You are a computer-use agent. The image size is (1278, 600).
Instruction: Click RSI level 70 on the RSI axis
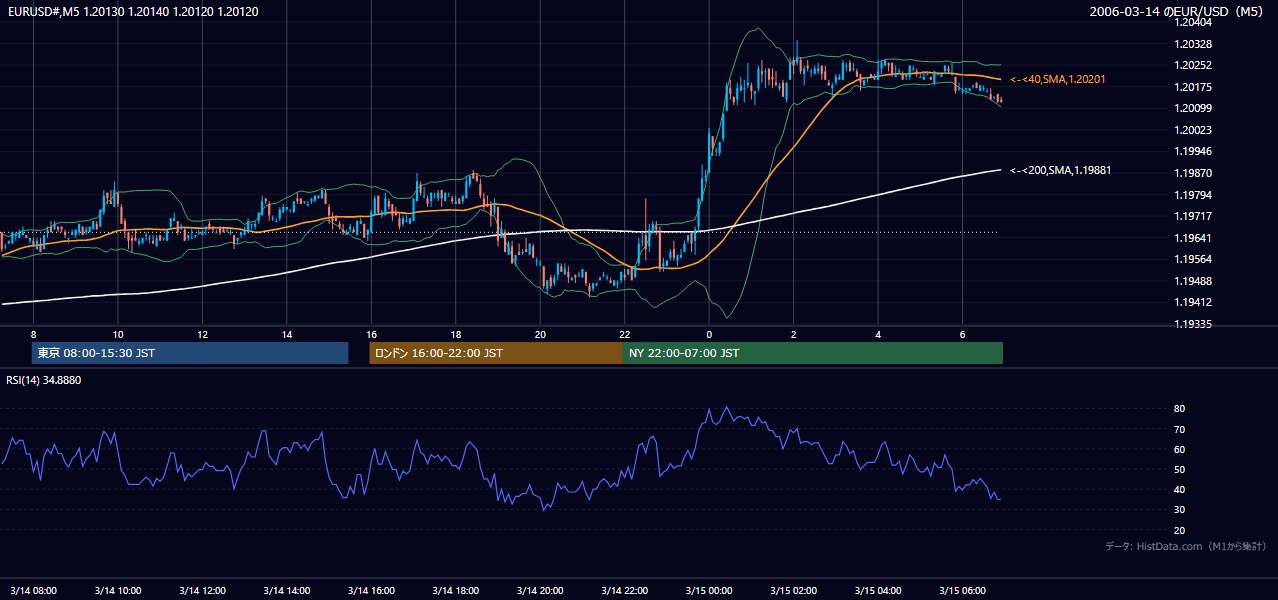(1180, 430)
